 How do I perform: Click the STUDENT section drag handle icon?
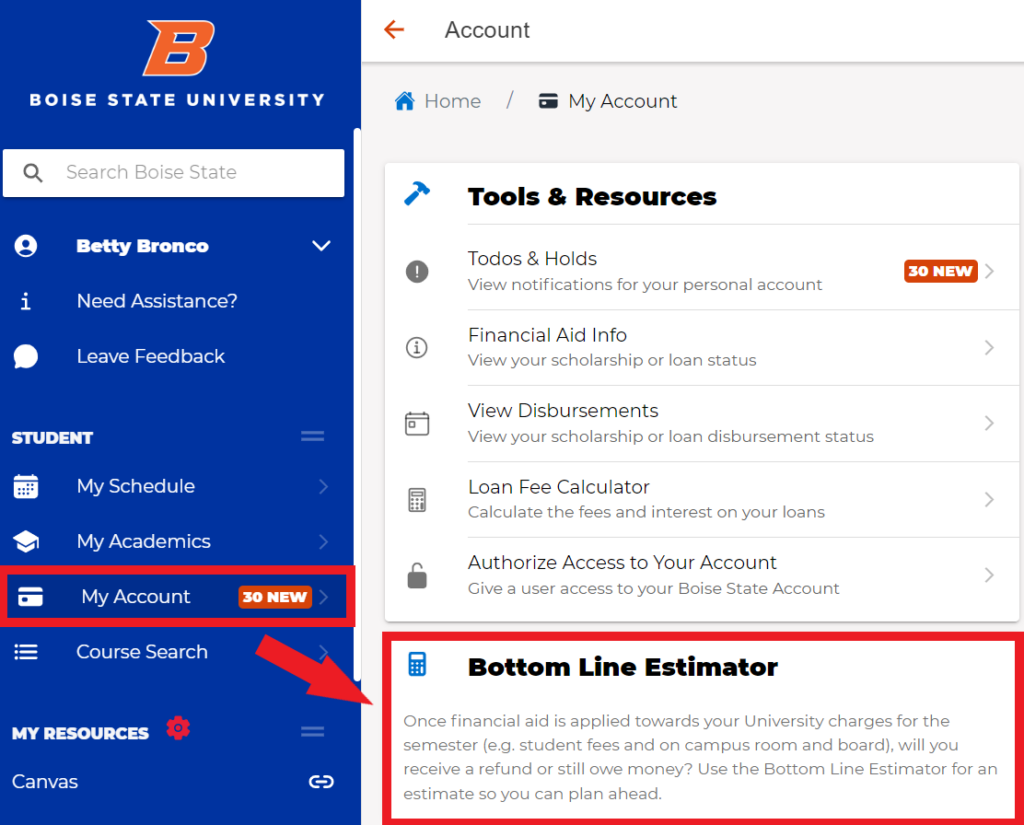coord(312,436)
